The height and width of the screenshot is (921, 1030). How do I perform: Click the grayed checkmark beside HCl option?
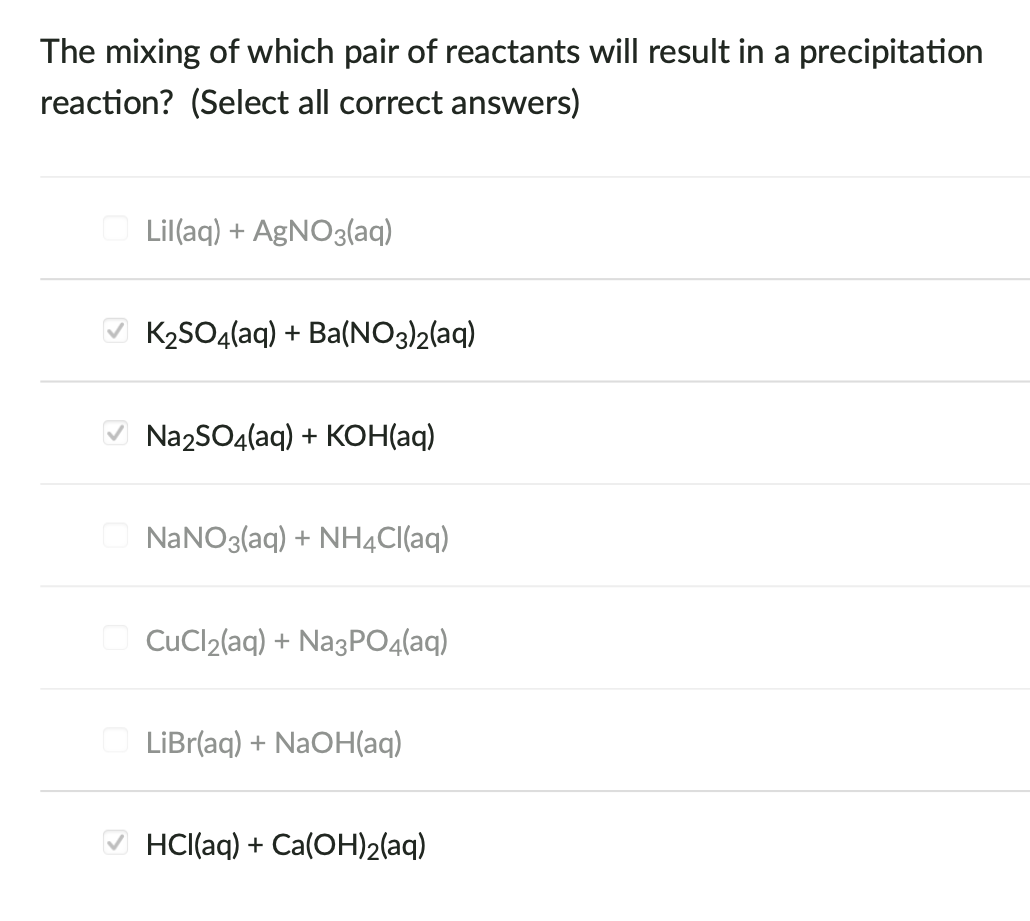[x=114, y=843]
